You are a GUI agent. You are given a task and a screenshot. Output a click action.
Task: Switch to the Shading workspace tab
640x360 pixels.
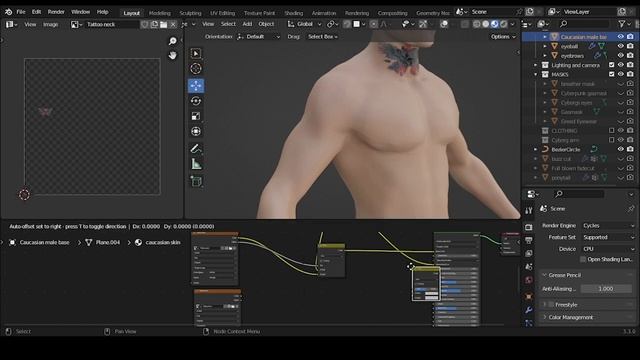(293, 13)
